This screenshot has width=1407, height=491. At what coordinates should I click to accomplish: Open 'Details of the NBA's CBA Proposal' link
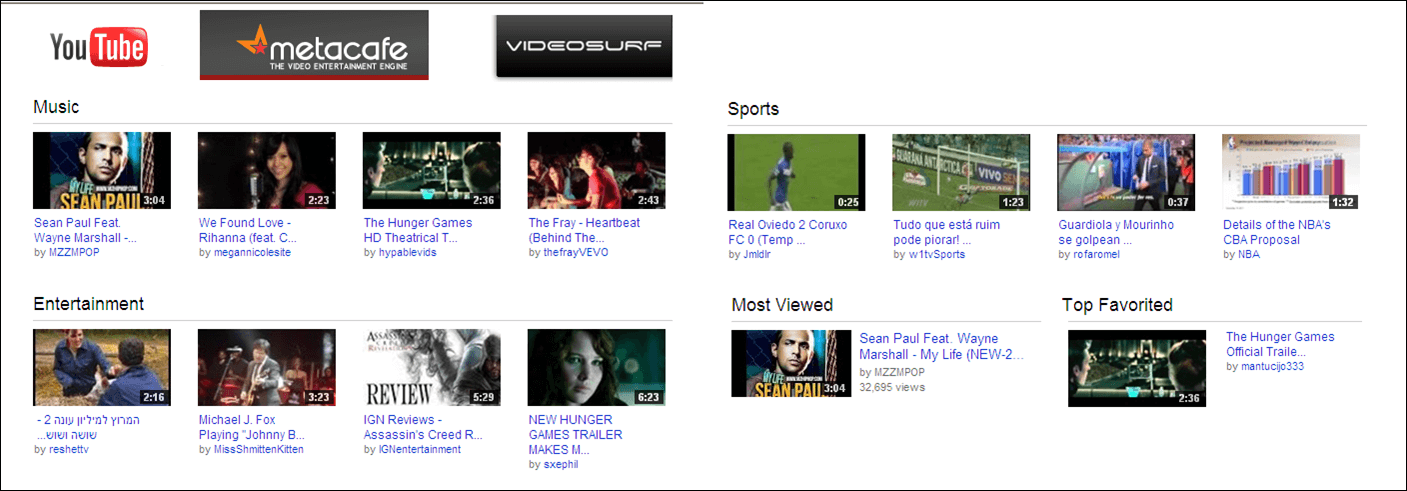[1277, 232]
